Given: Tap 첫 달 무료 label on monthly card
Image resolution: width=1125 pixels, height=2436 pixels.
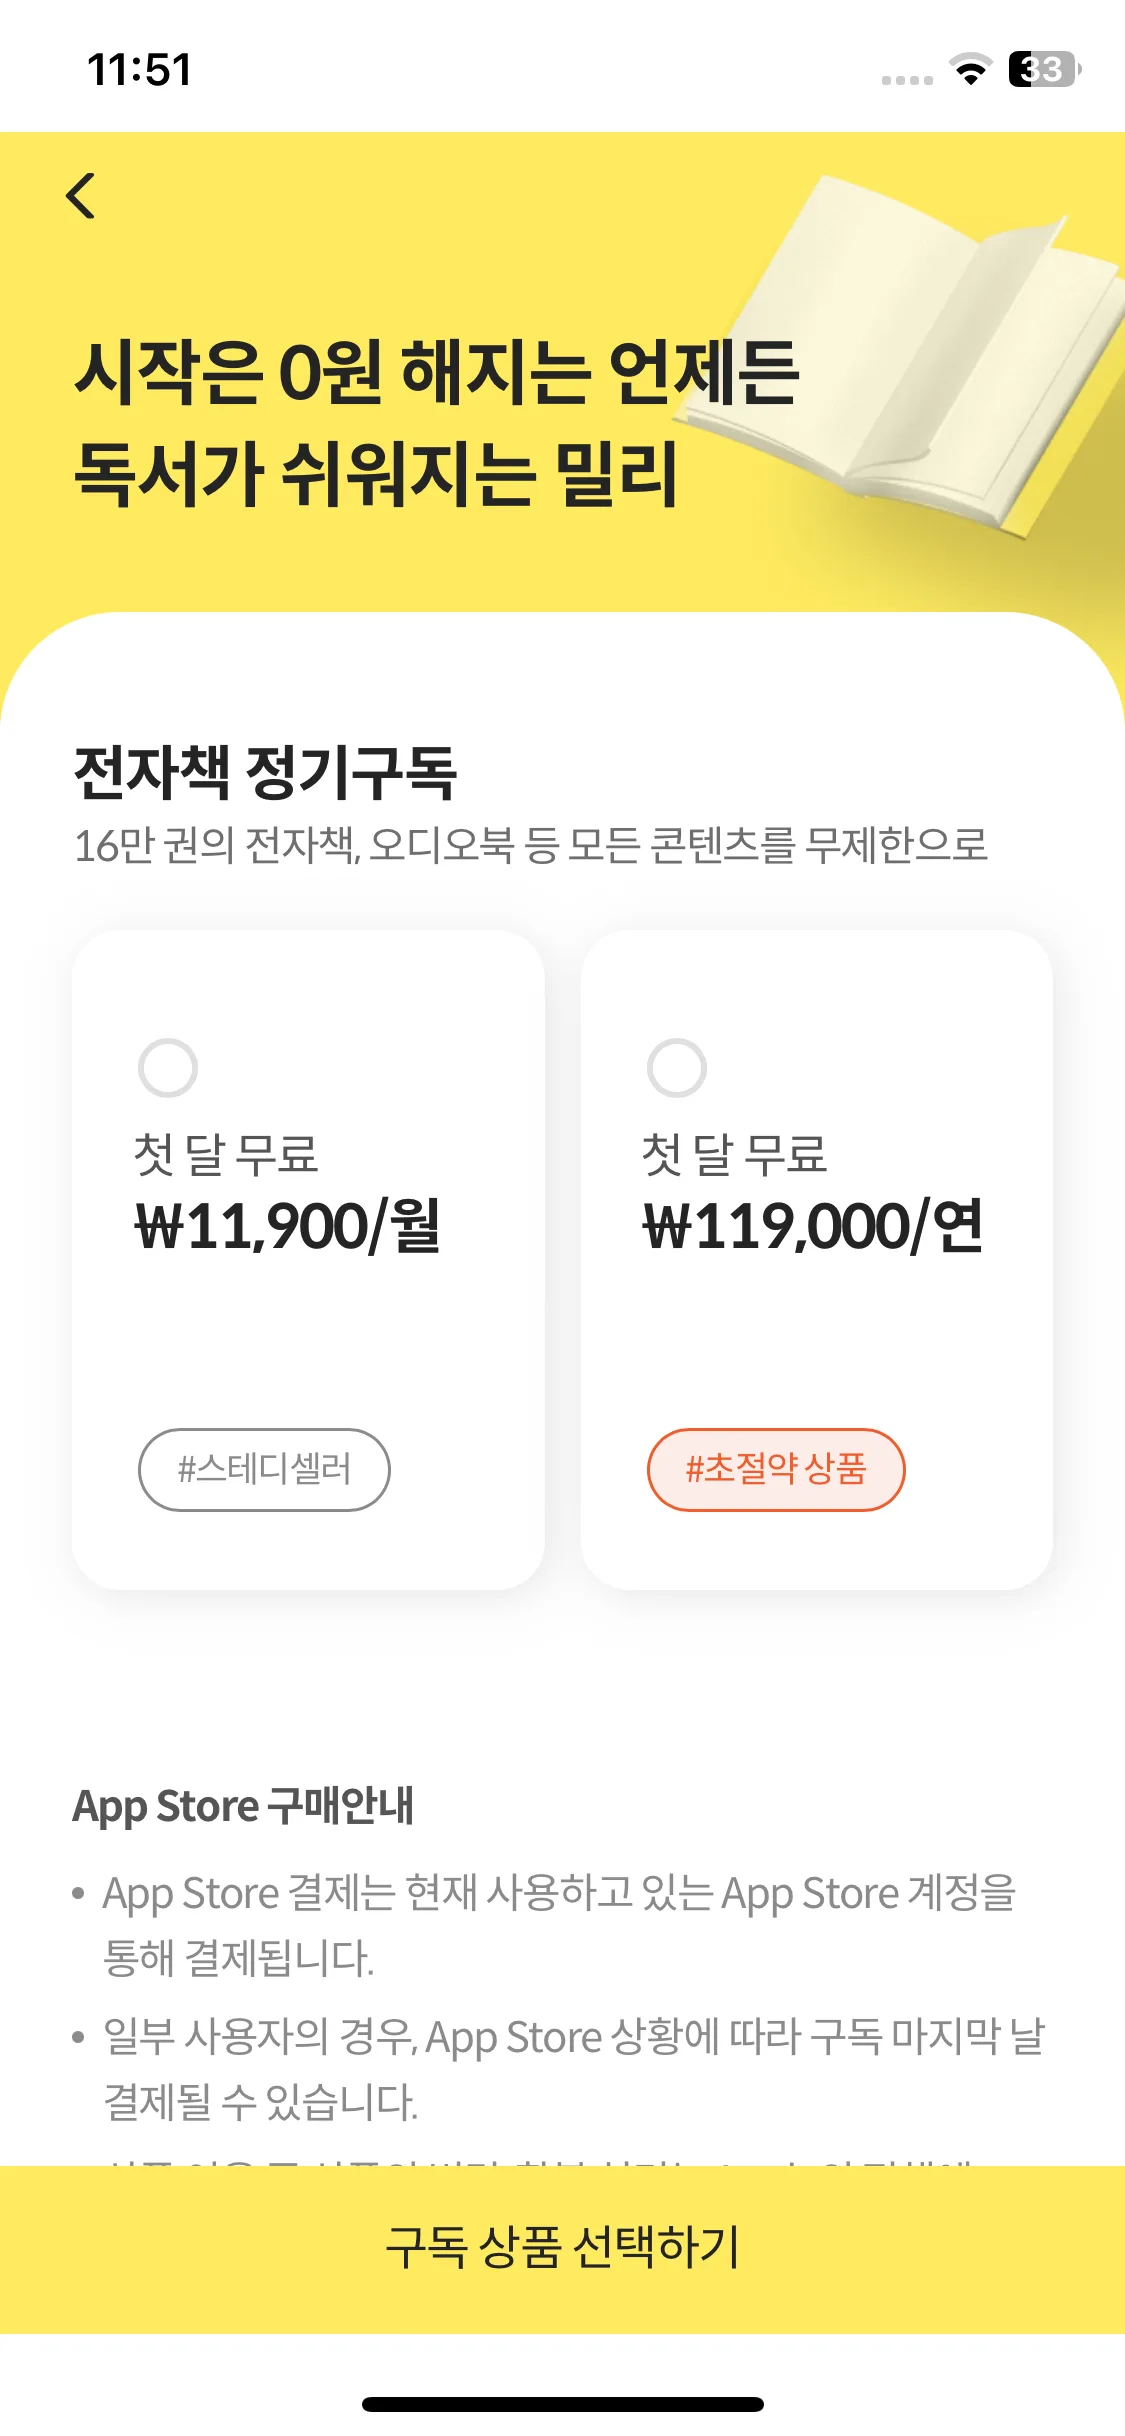Looking at the screenshot, I should pos(226,1154).
